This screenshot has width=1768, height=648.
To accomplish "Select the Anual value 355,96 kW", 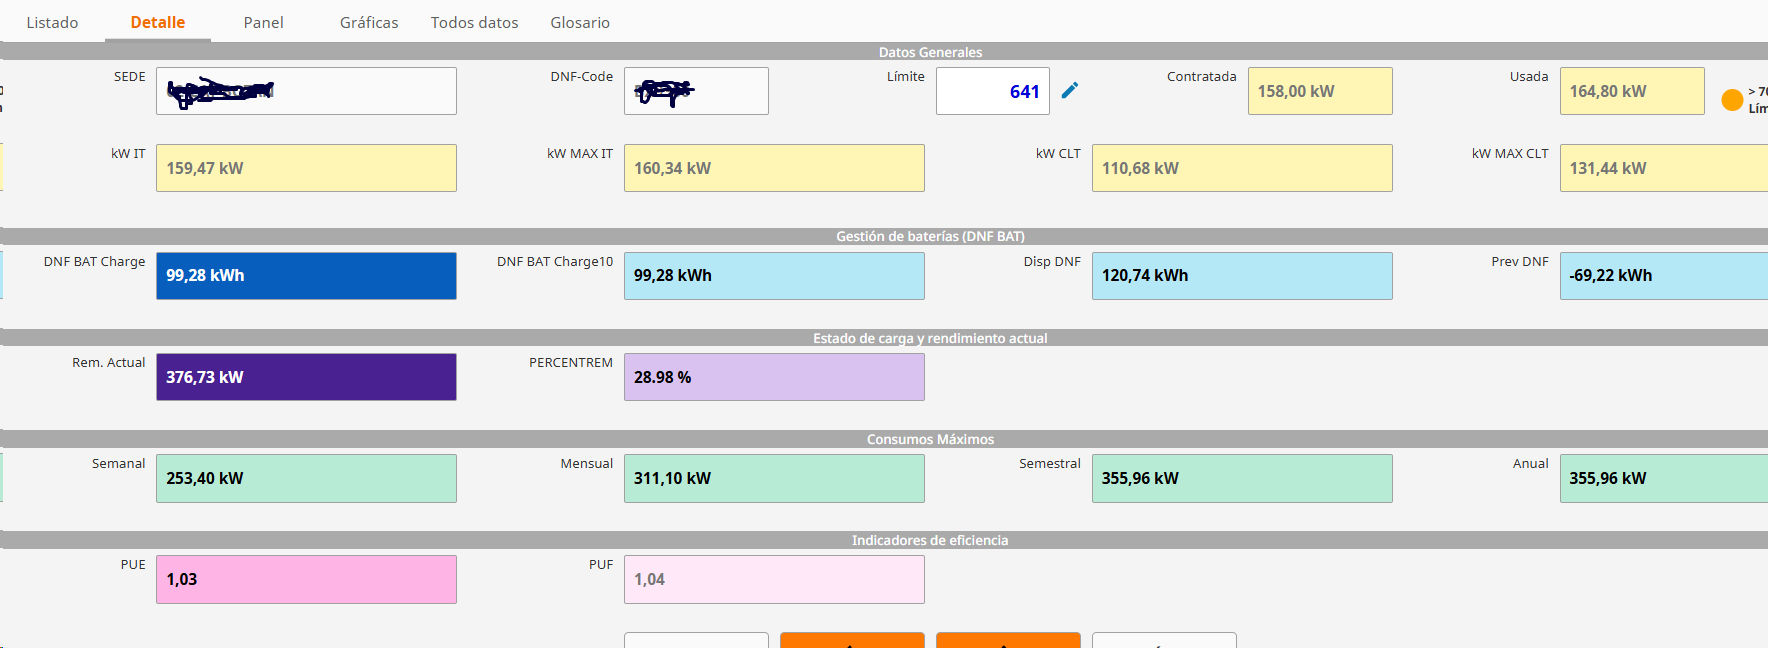I will (x=1664, y=478).
